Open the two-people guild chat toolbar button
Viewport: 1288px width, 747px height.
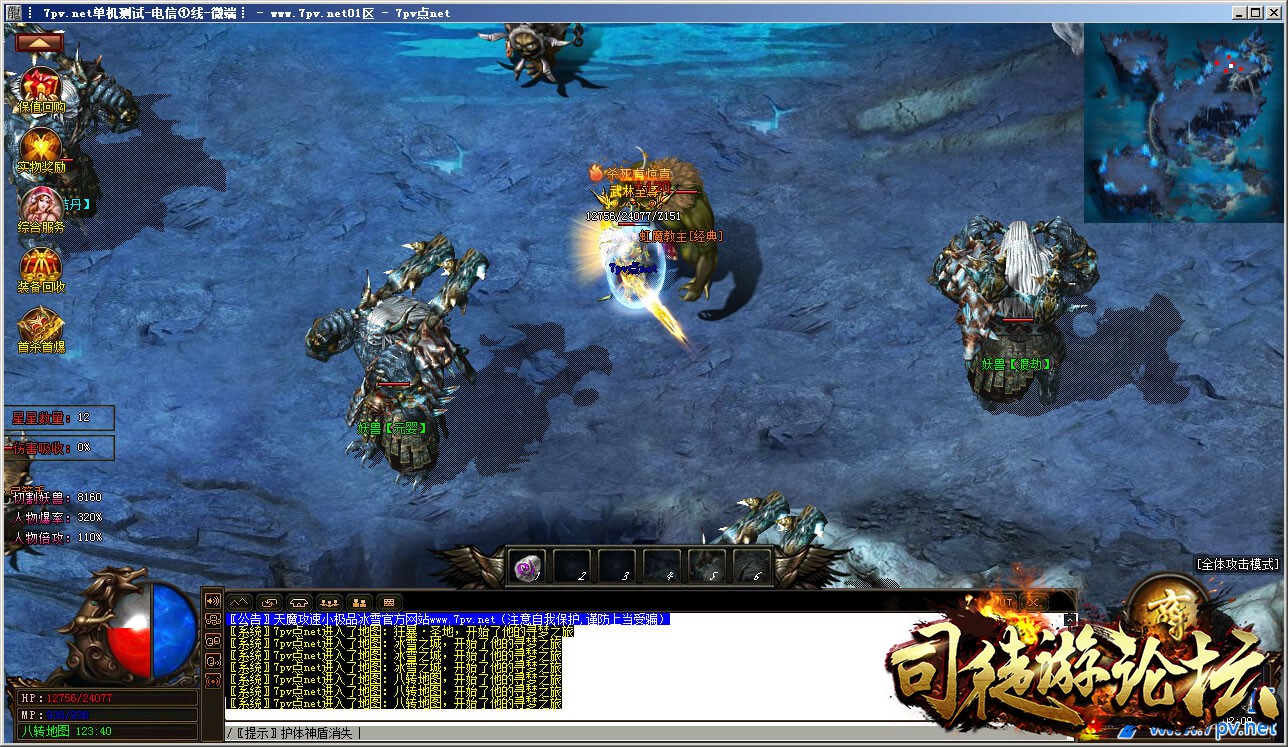click(359, 602)
